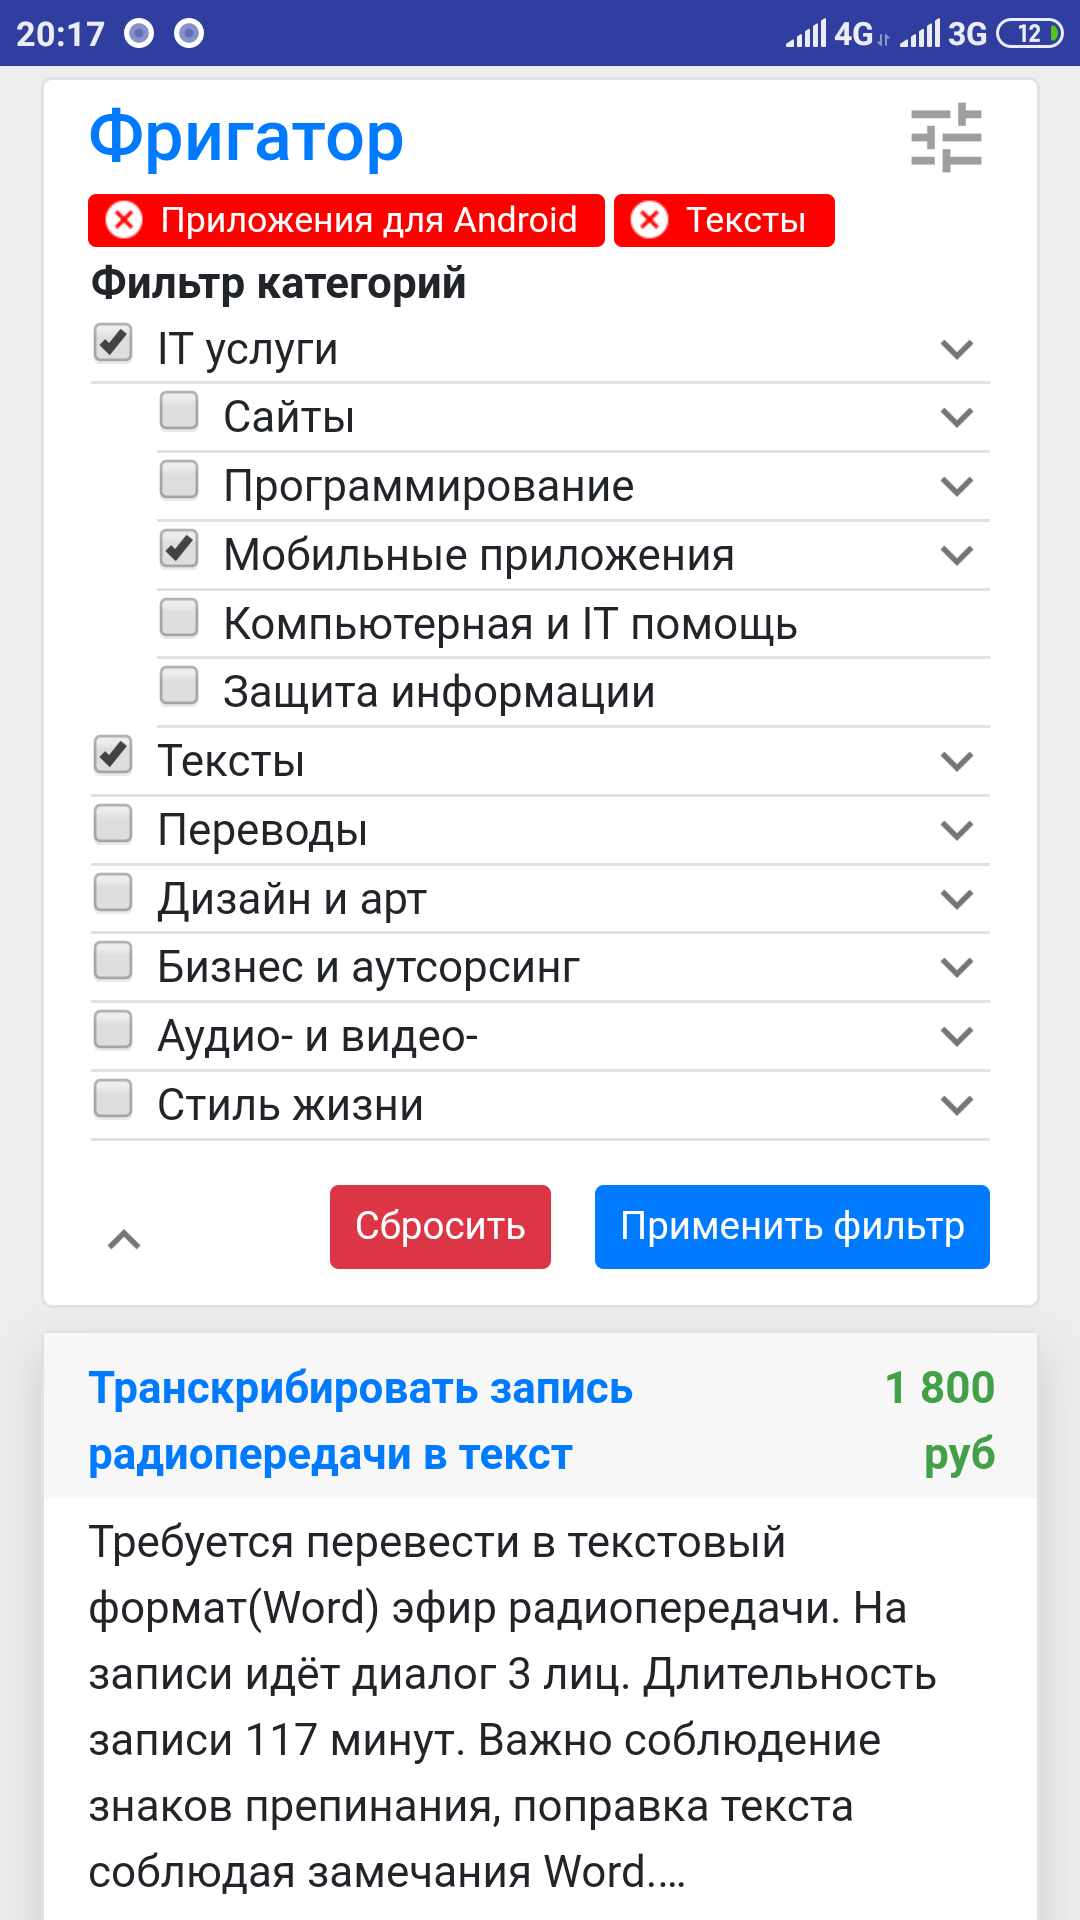1080x1920 pixels.
Task: Expand the Программирование subcategory chevron
Action: coord(957,487)
